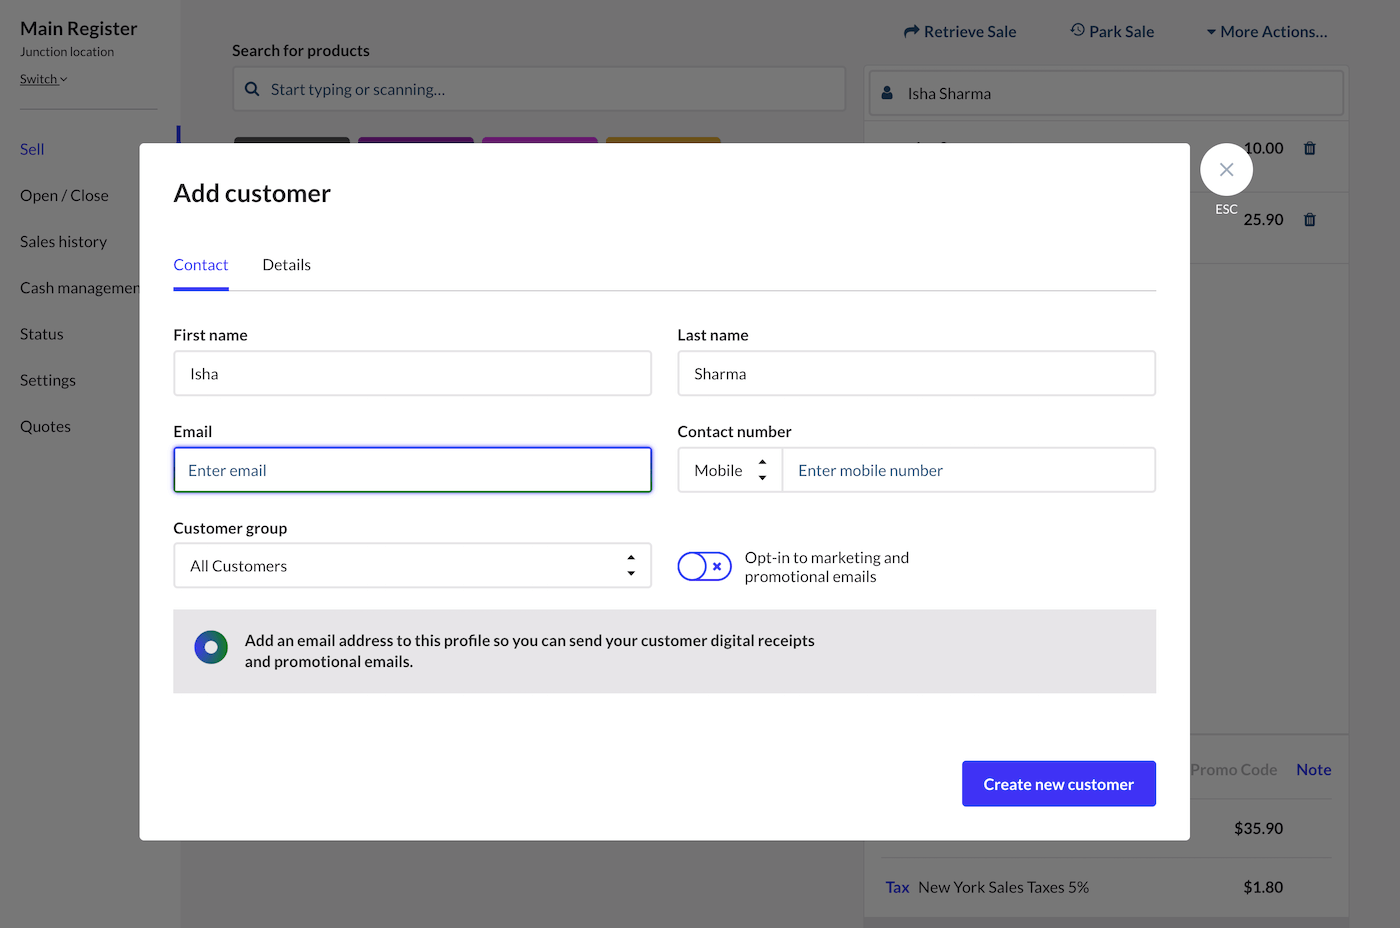1400x928 pixels.
Task: Delete the 25.90 line item via trash icon
Action: [x=1309, y=220]
